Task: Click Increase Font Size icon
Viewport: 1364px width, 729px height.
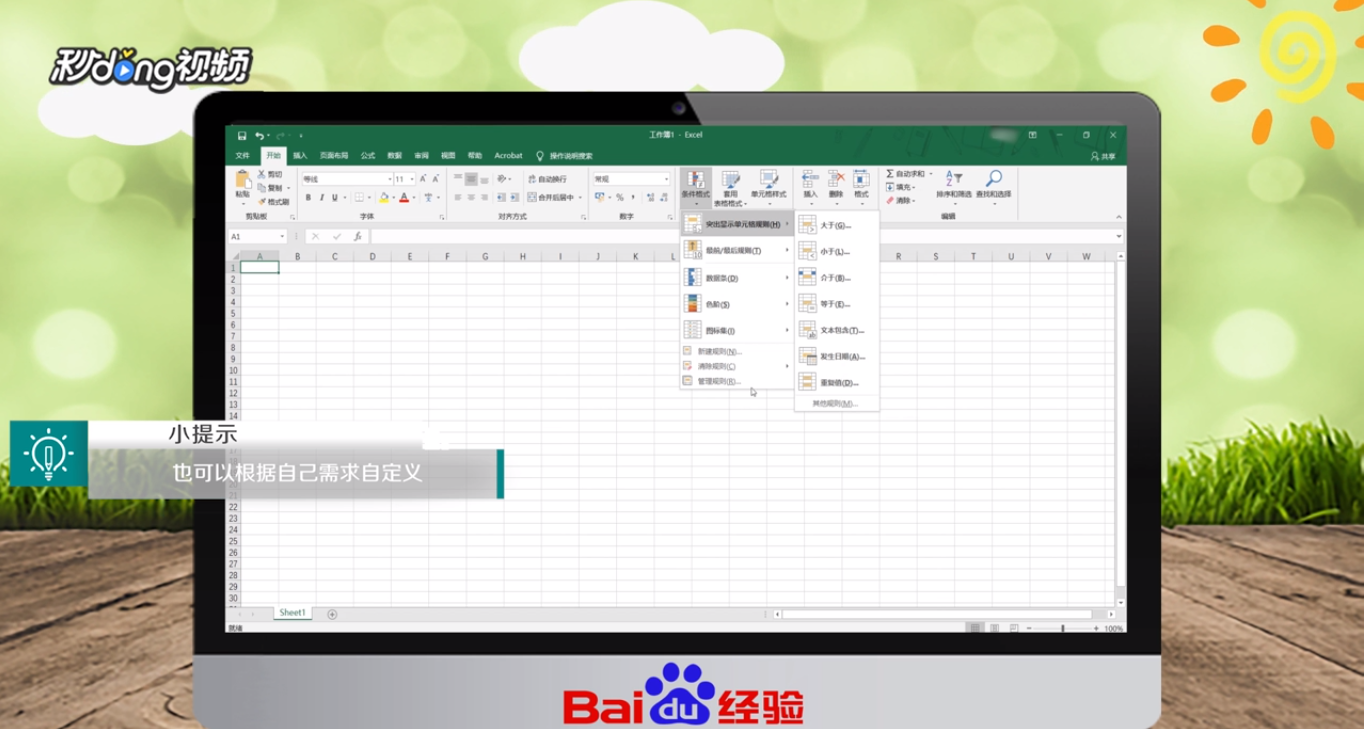Action: click(423, 179)
